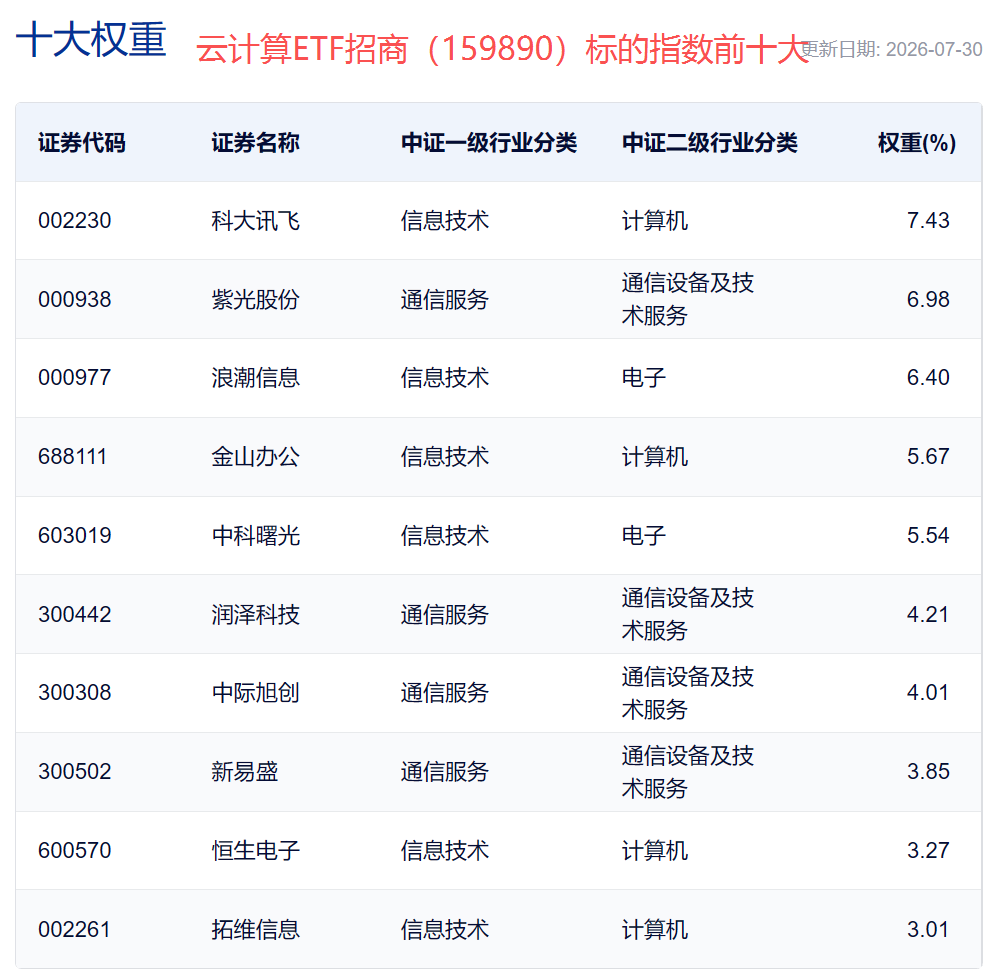Screen dimensions: 1002x978
Task: Select stock name 紫光股份
Action: tap(256, 299)
